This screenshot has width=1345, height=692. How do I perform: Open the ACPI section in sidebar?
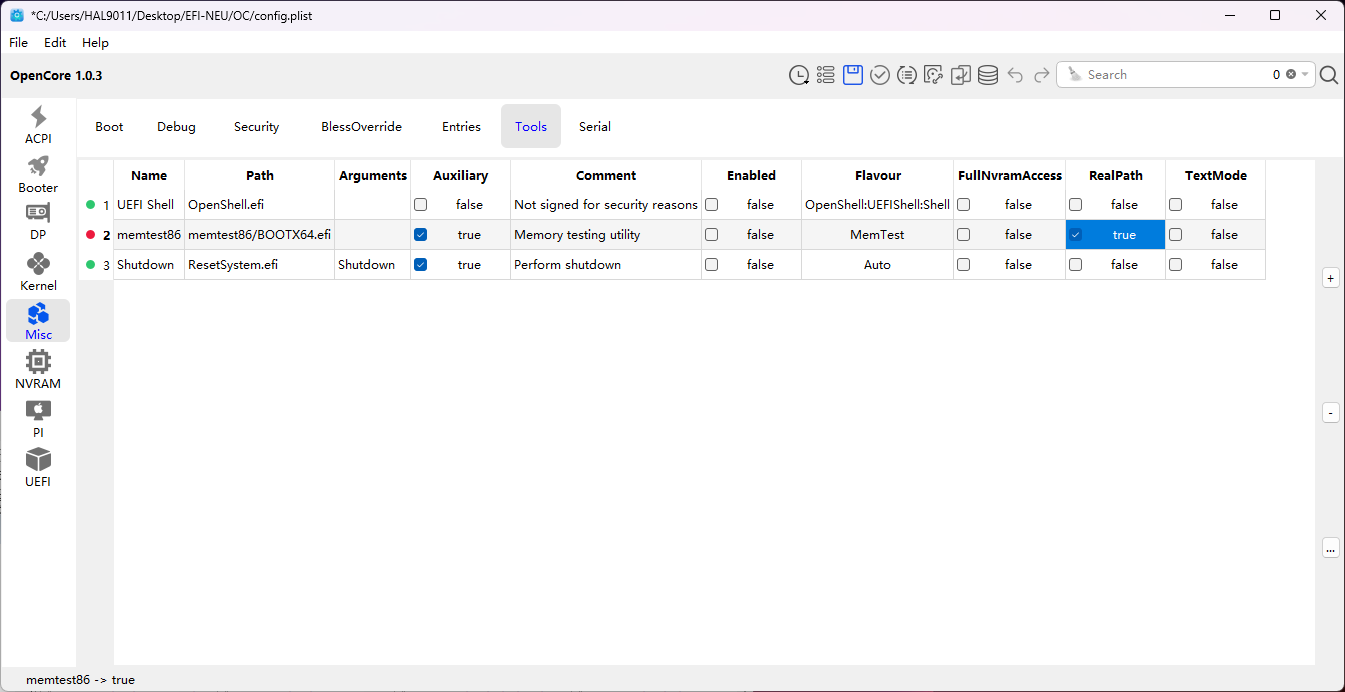pyautogui.click(x=38, y=126)
